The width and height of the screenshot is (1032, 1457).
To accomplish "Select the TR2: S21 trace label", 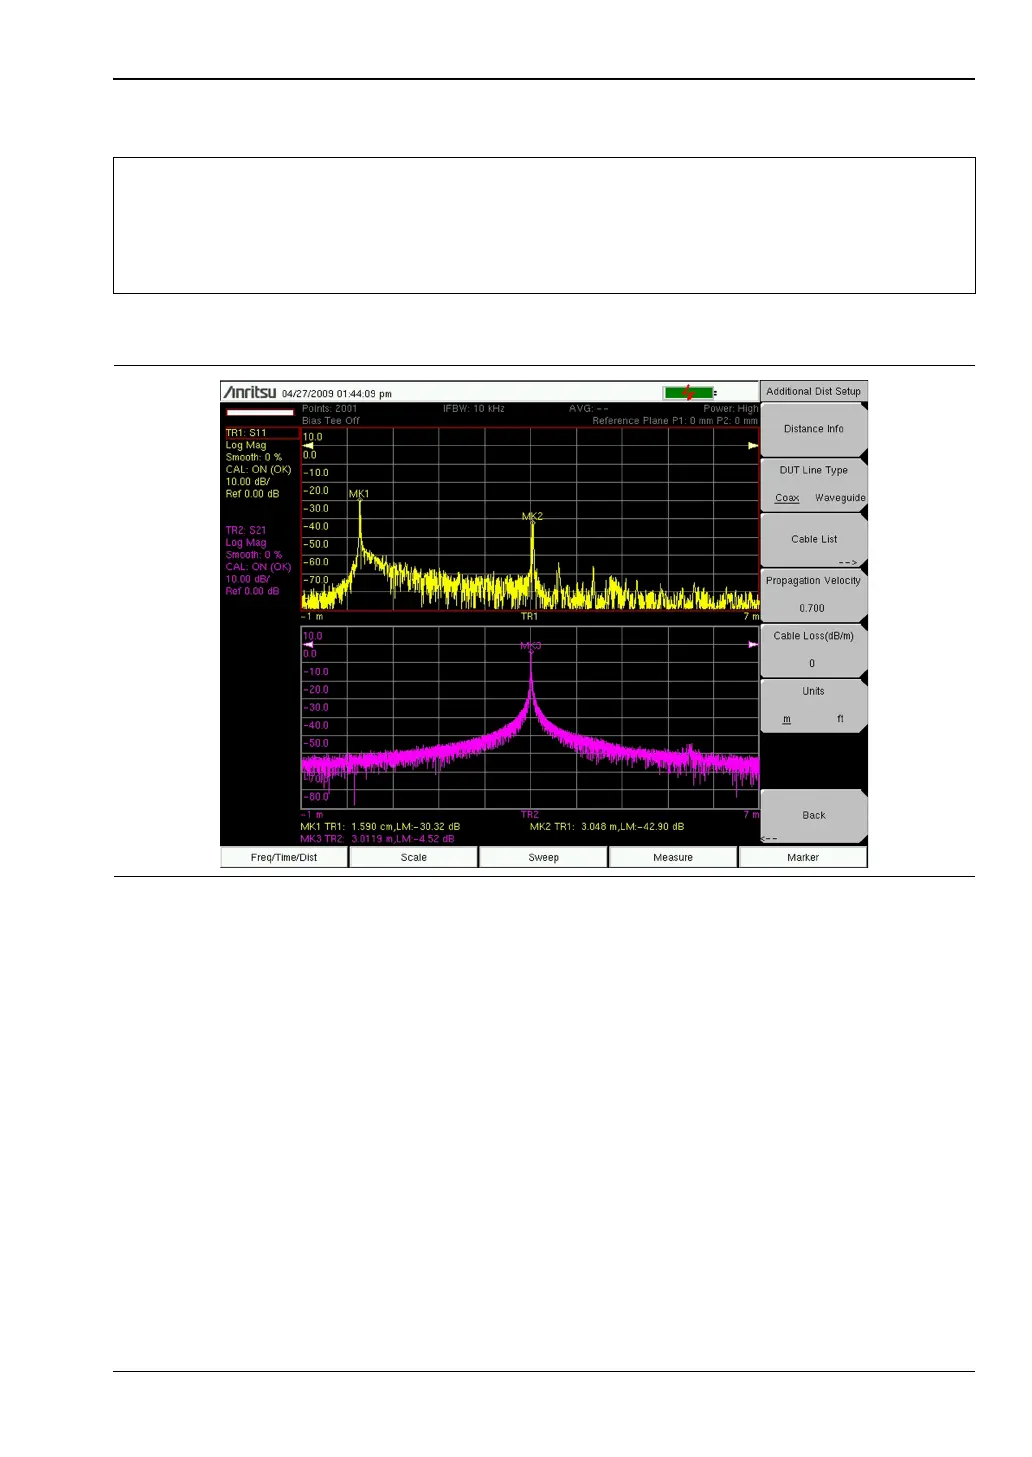I will coord(246,531).
